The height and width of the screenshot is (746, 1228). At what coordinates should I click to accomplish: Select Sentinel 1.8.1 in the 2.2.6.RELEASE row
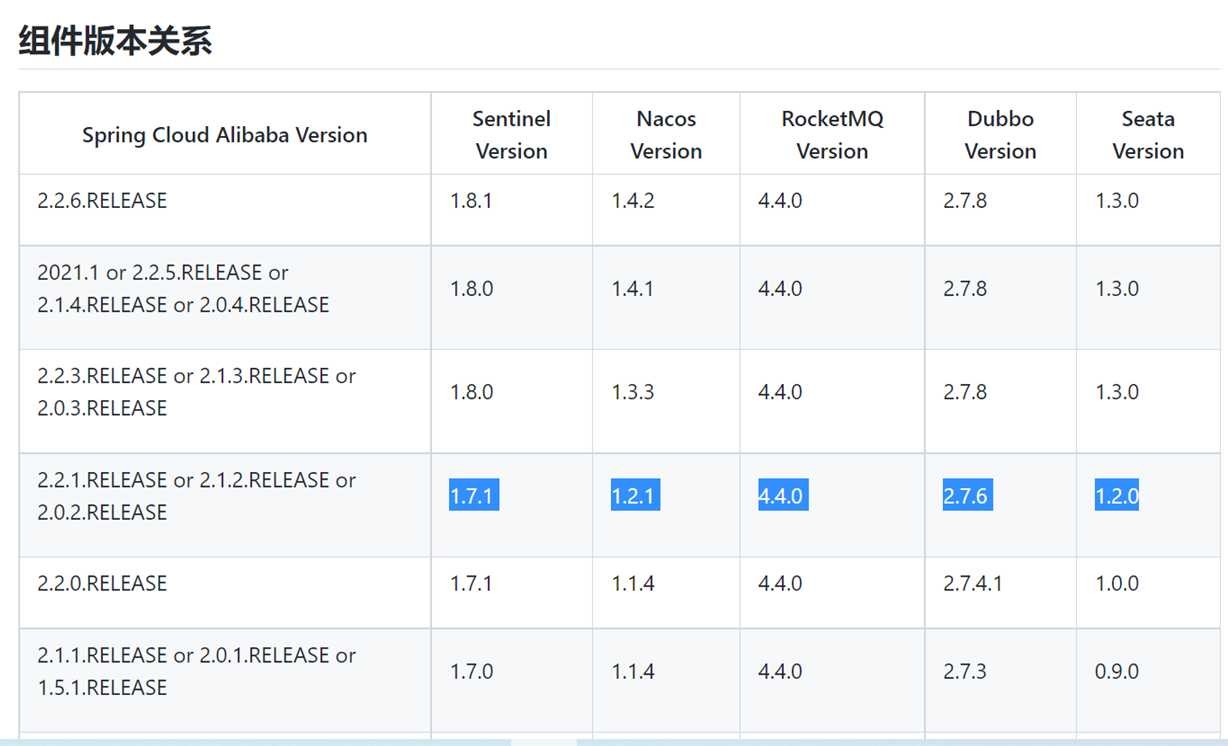point(471,201)
